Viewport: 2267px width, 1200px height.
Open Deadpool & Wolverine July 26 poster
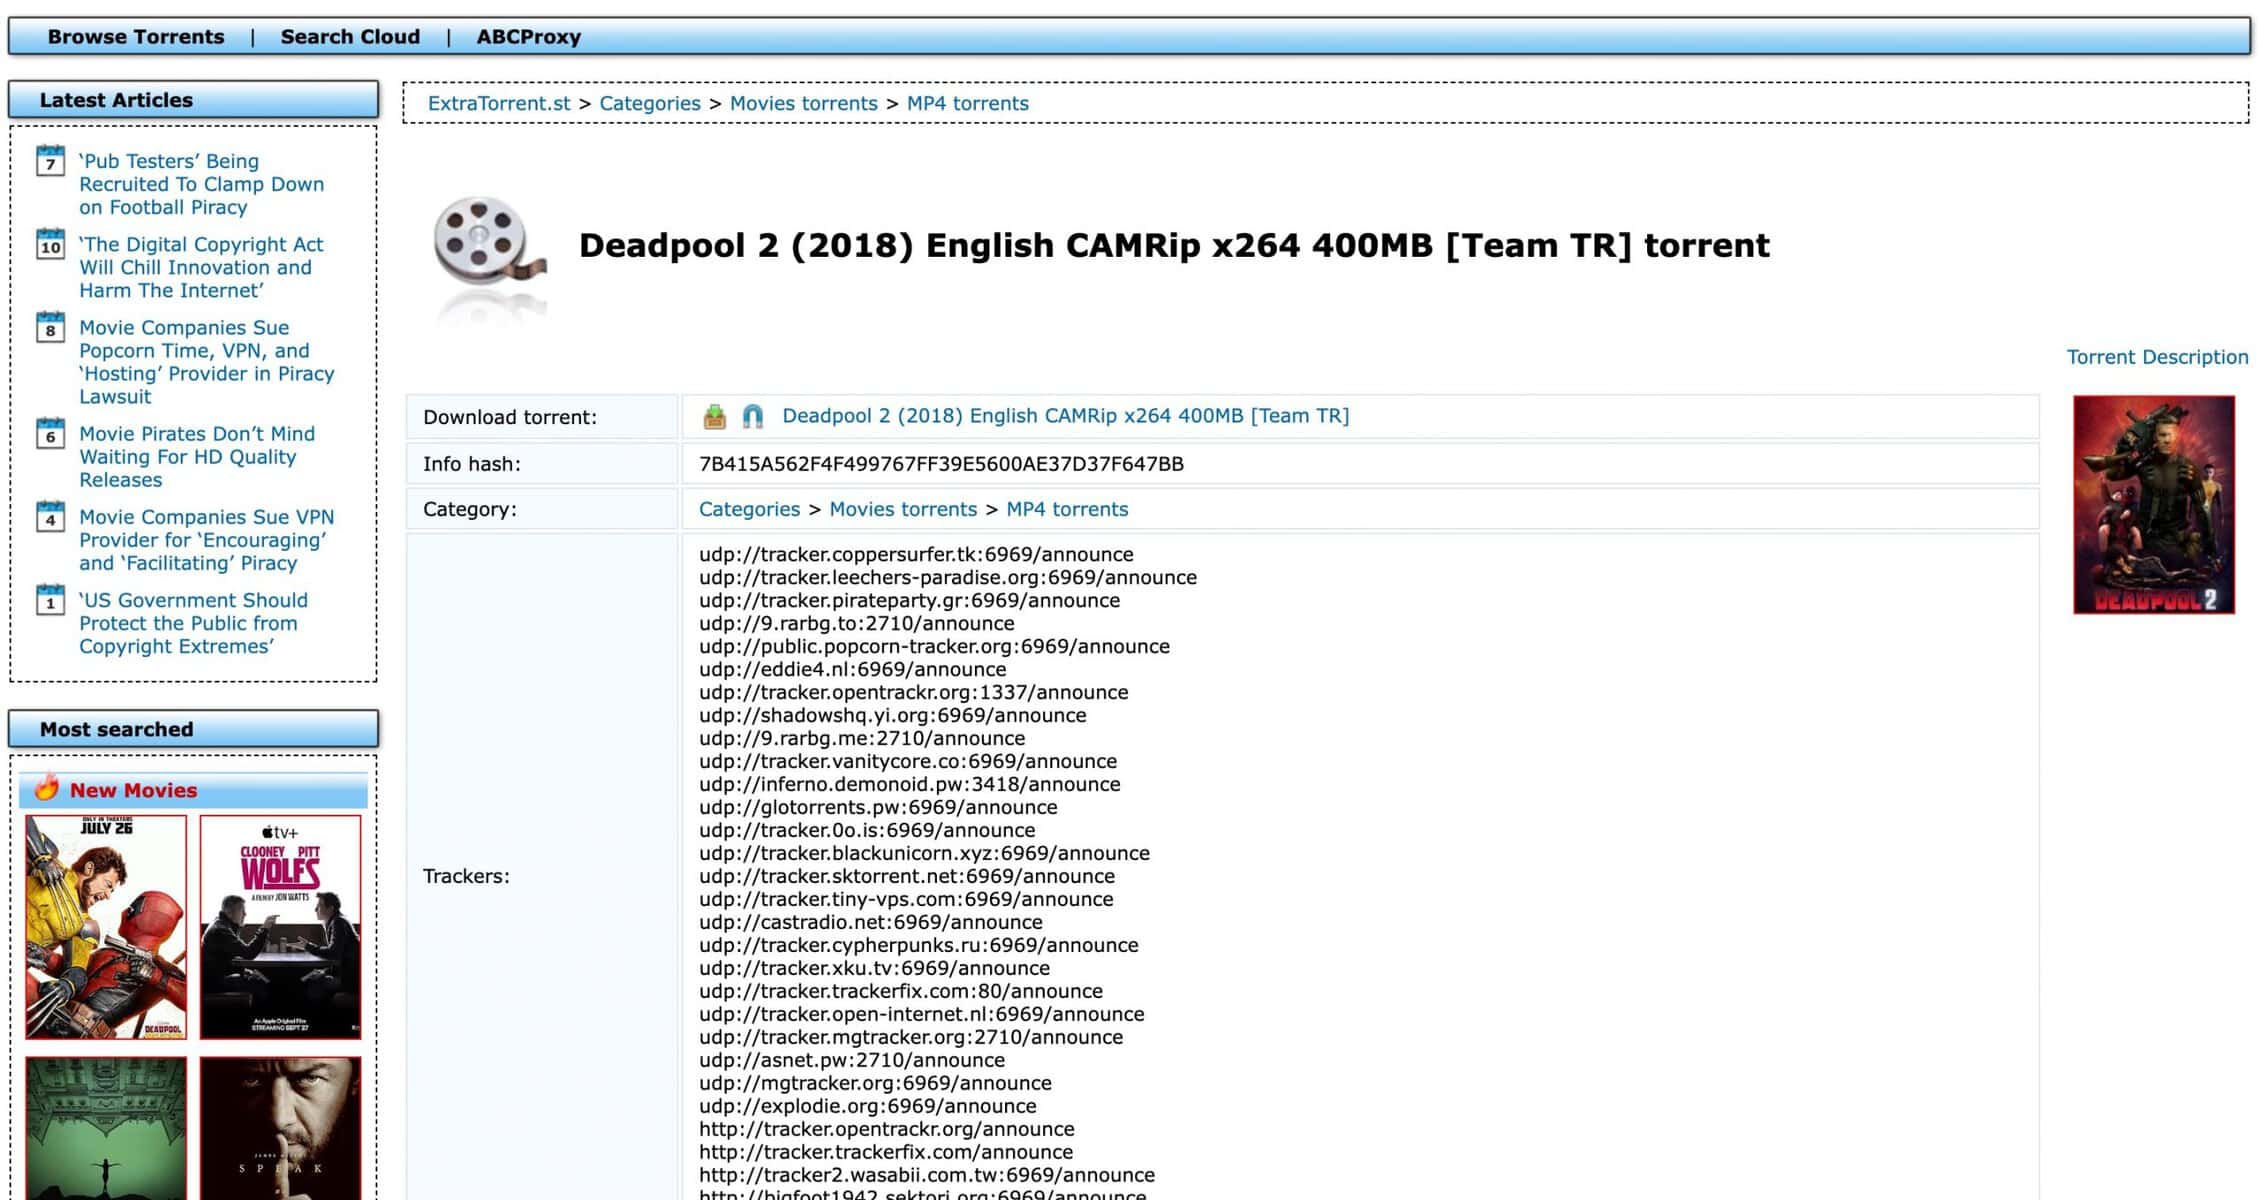106,927
